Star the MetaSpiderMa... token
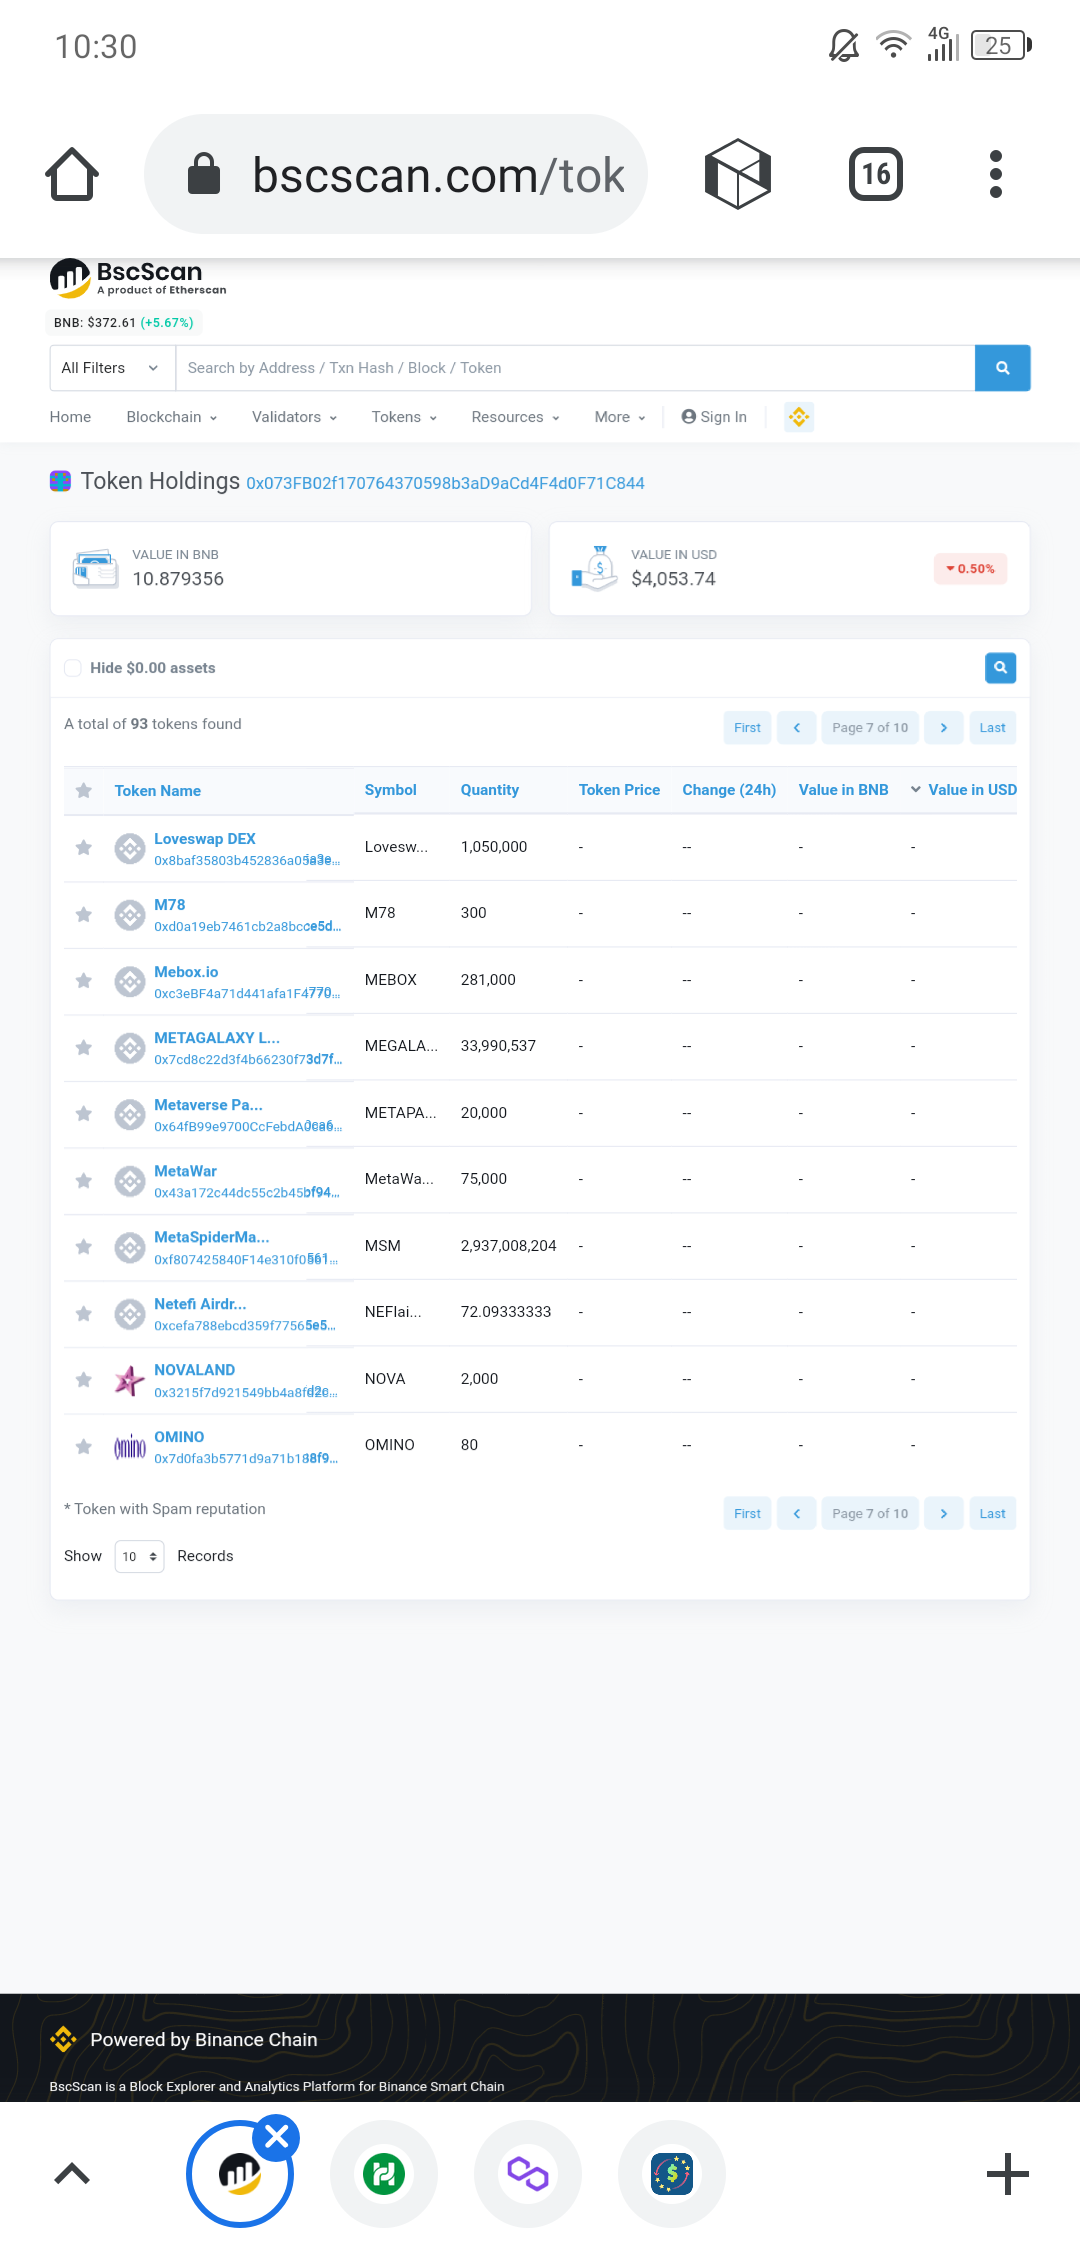Image resolution: width=1080 pixels, height=2246 pixels. point(84,1247)
